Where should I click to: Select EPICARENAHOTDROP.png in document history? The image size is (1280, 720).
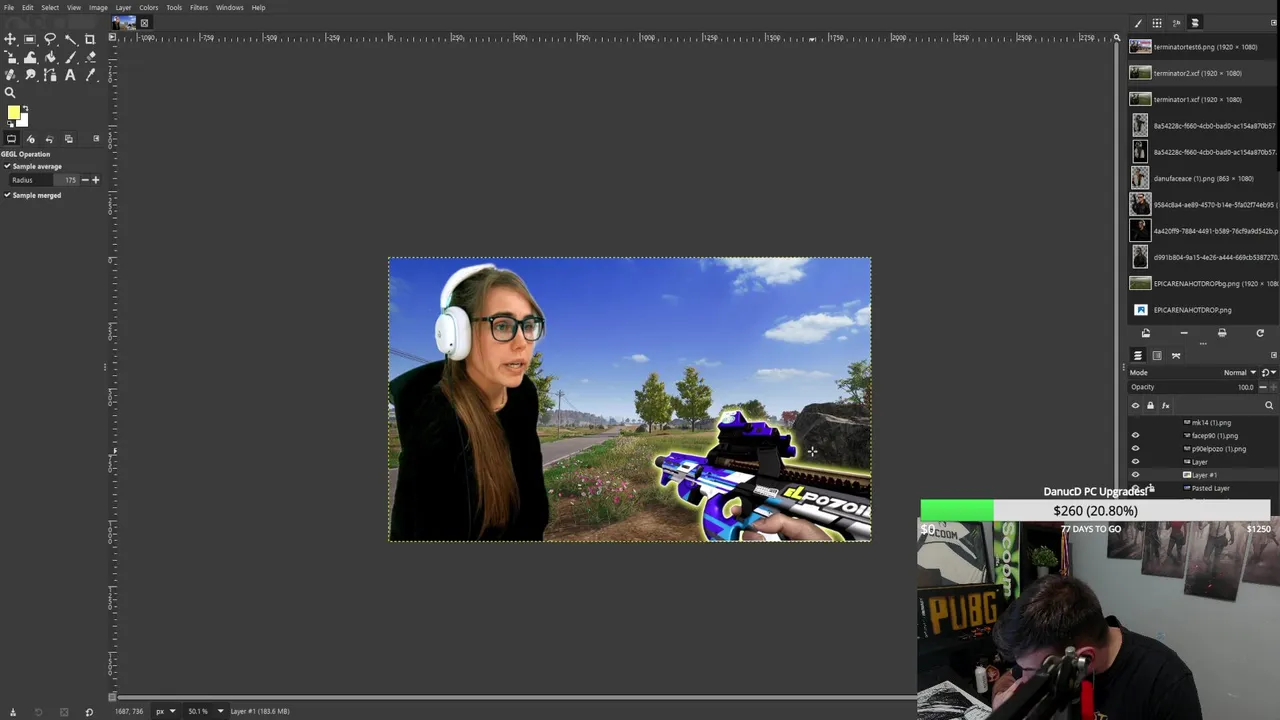coord(1200,310)
